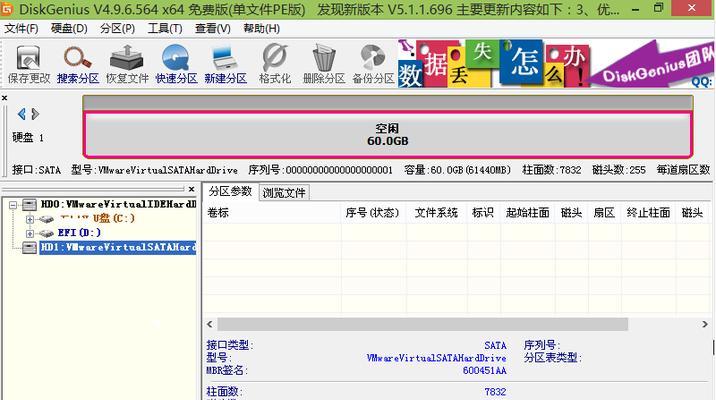The width and height of the screenshot is (716, 400).
Task: Open the 帮助(H) menu
Action: coord(261,28)
